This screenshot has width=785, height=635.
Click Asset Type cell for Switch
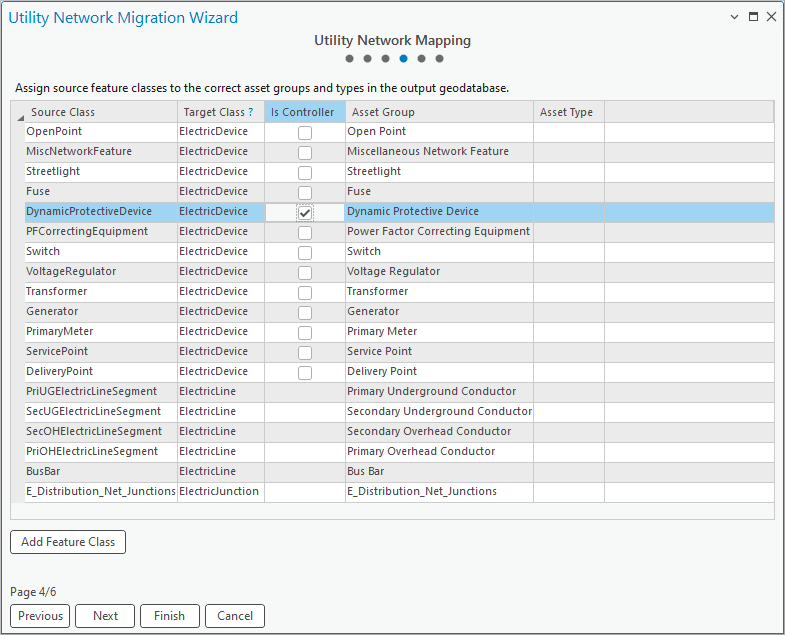pos(569,252)
